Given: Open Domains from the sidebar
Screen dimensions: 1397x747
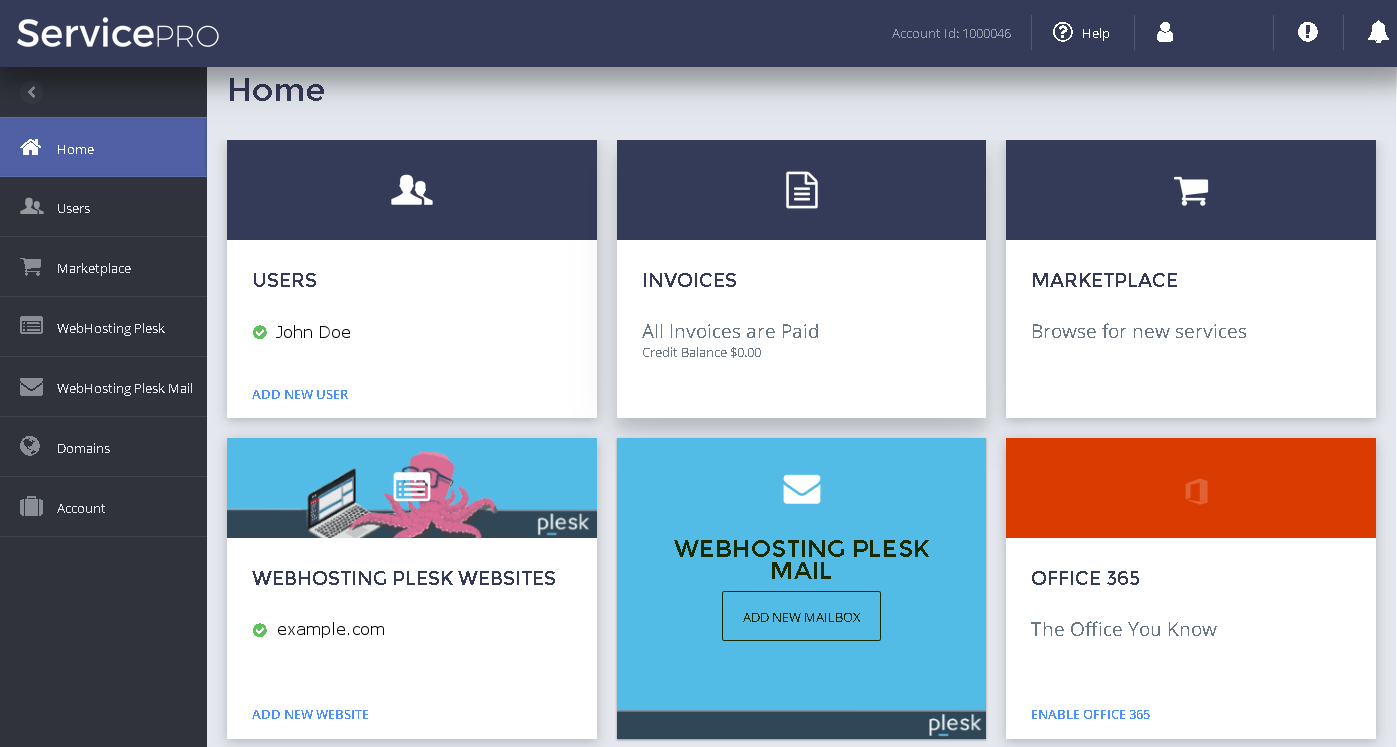Looking at the screenshot, I should click(83, 448).
